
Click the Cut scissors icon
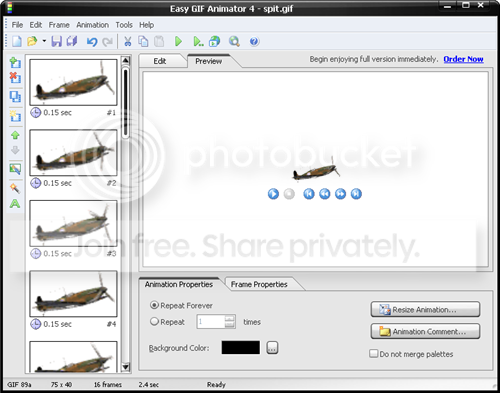tap(127, 41)
